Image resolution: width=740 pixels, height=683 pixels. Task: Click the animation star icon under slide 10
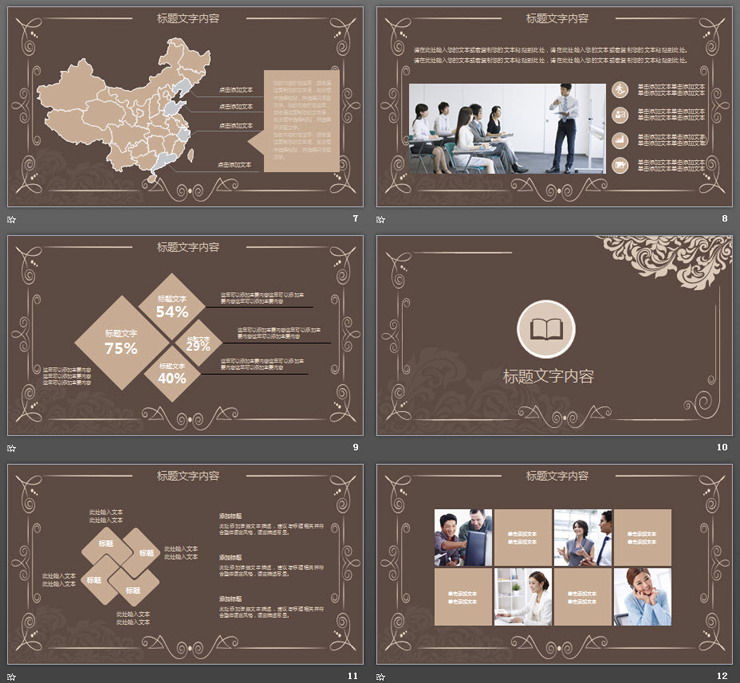(x=381, y=447)
